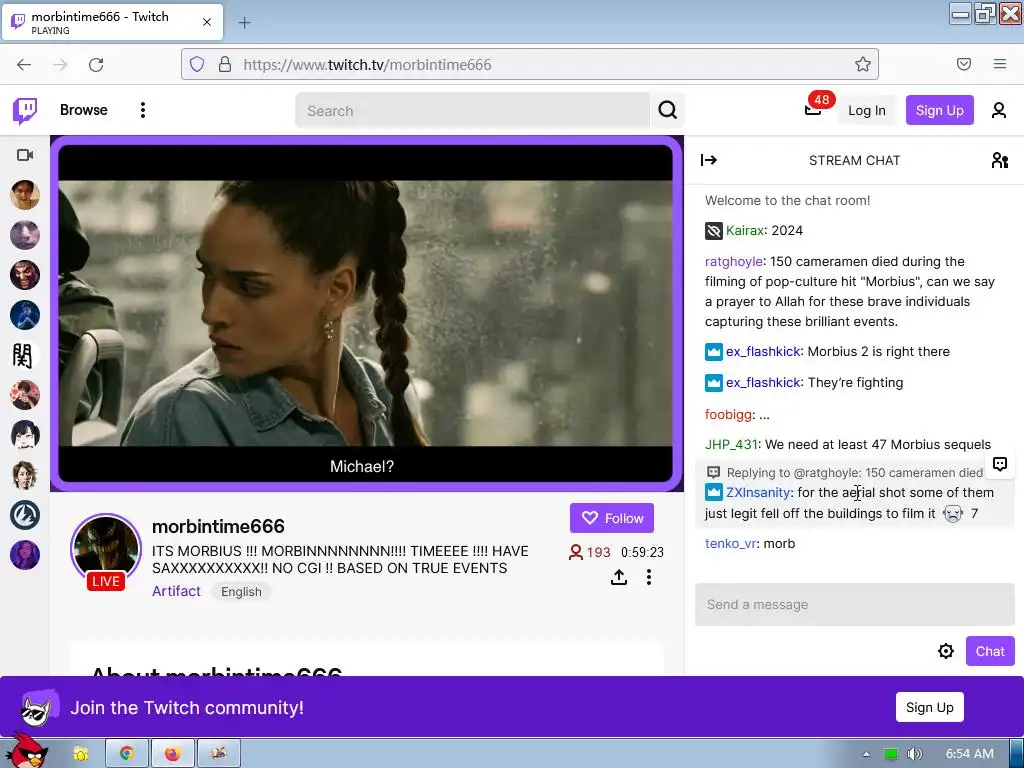Screen dimensions: 1024x768
Task: Open the first recommended channel avatar in sidebar
Action: (25, 195)
